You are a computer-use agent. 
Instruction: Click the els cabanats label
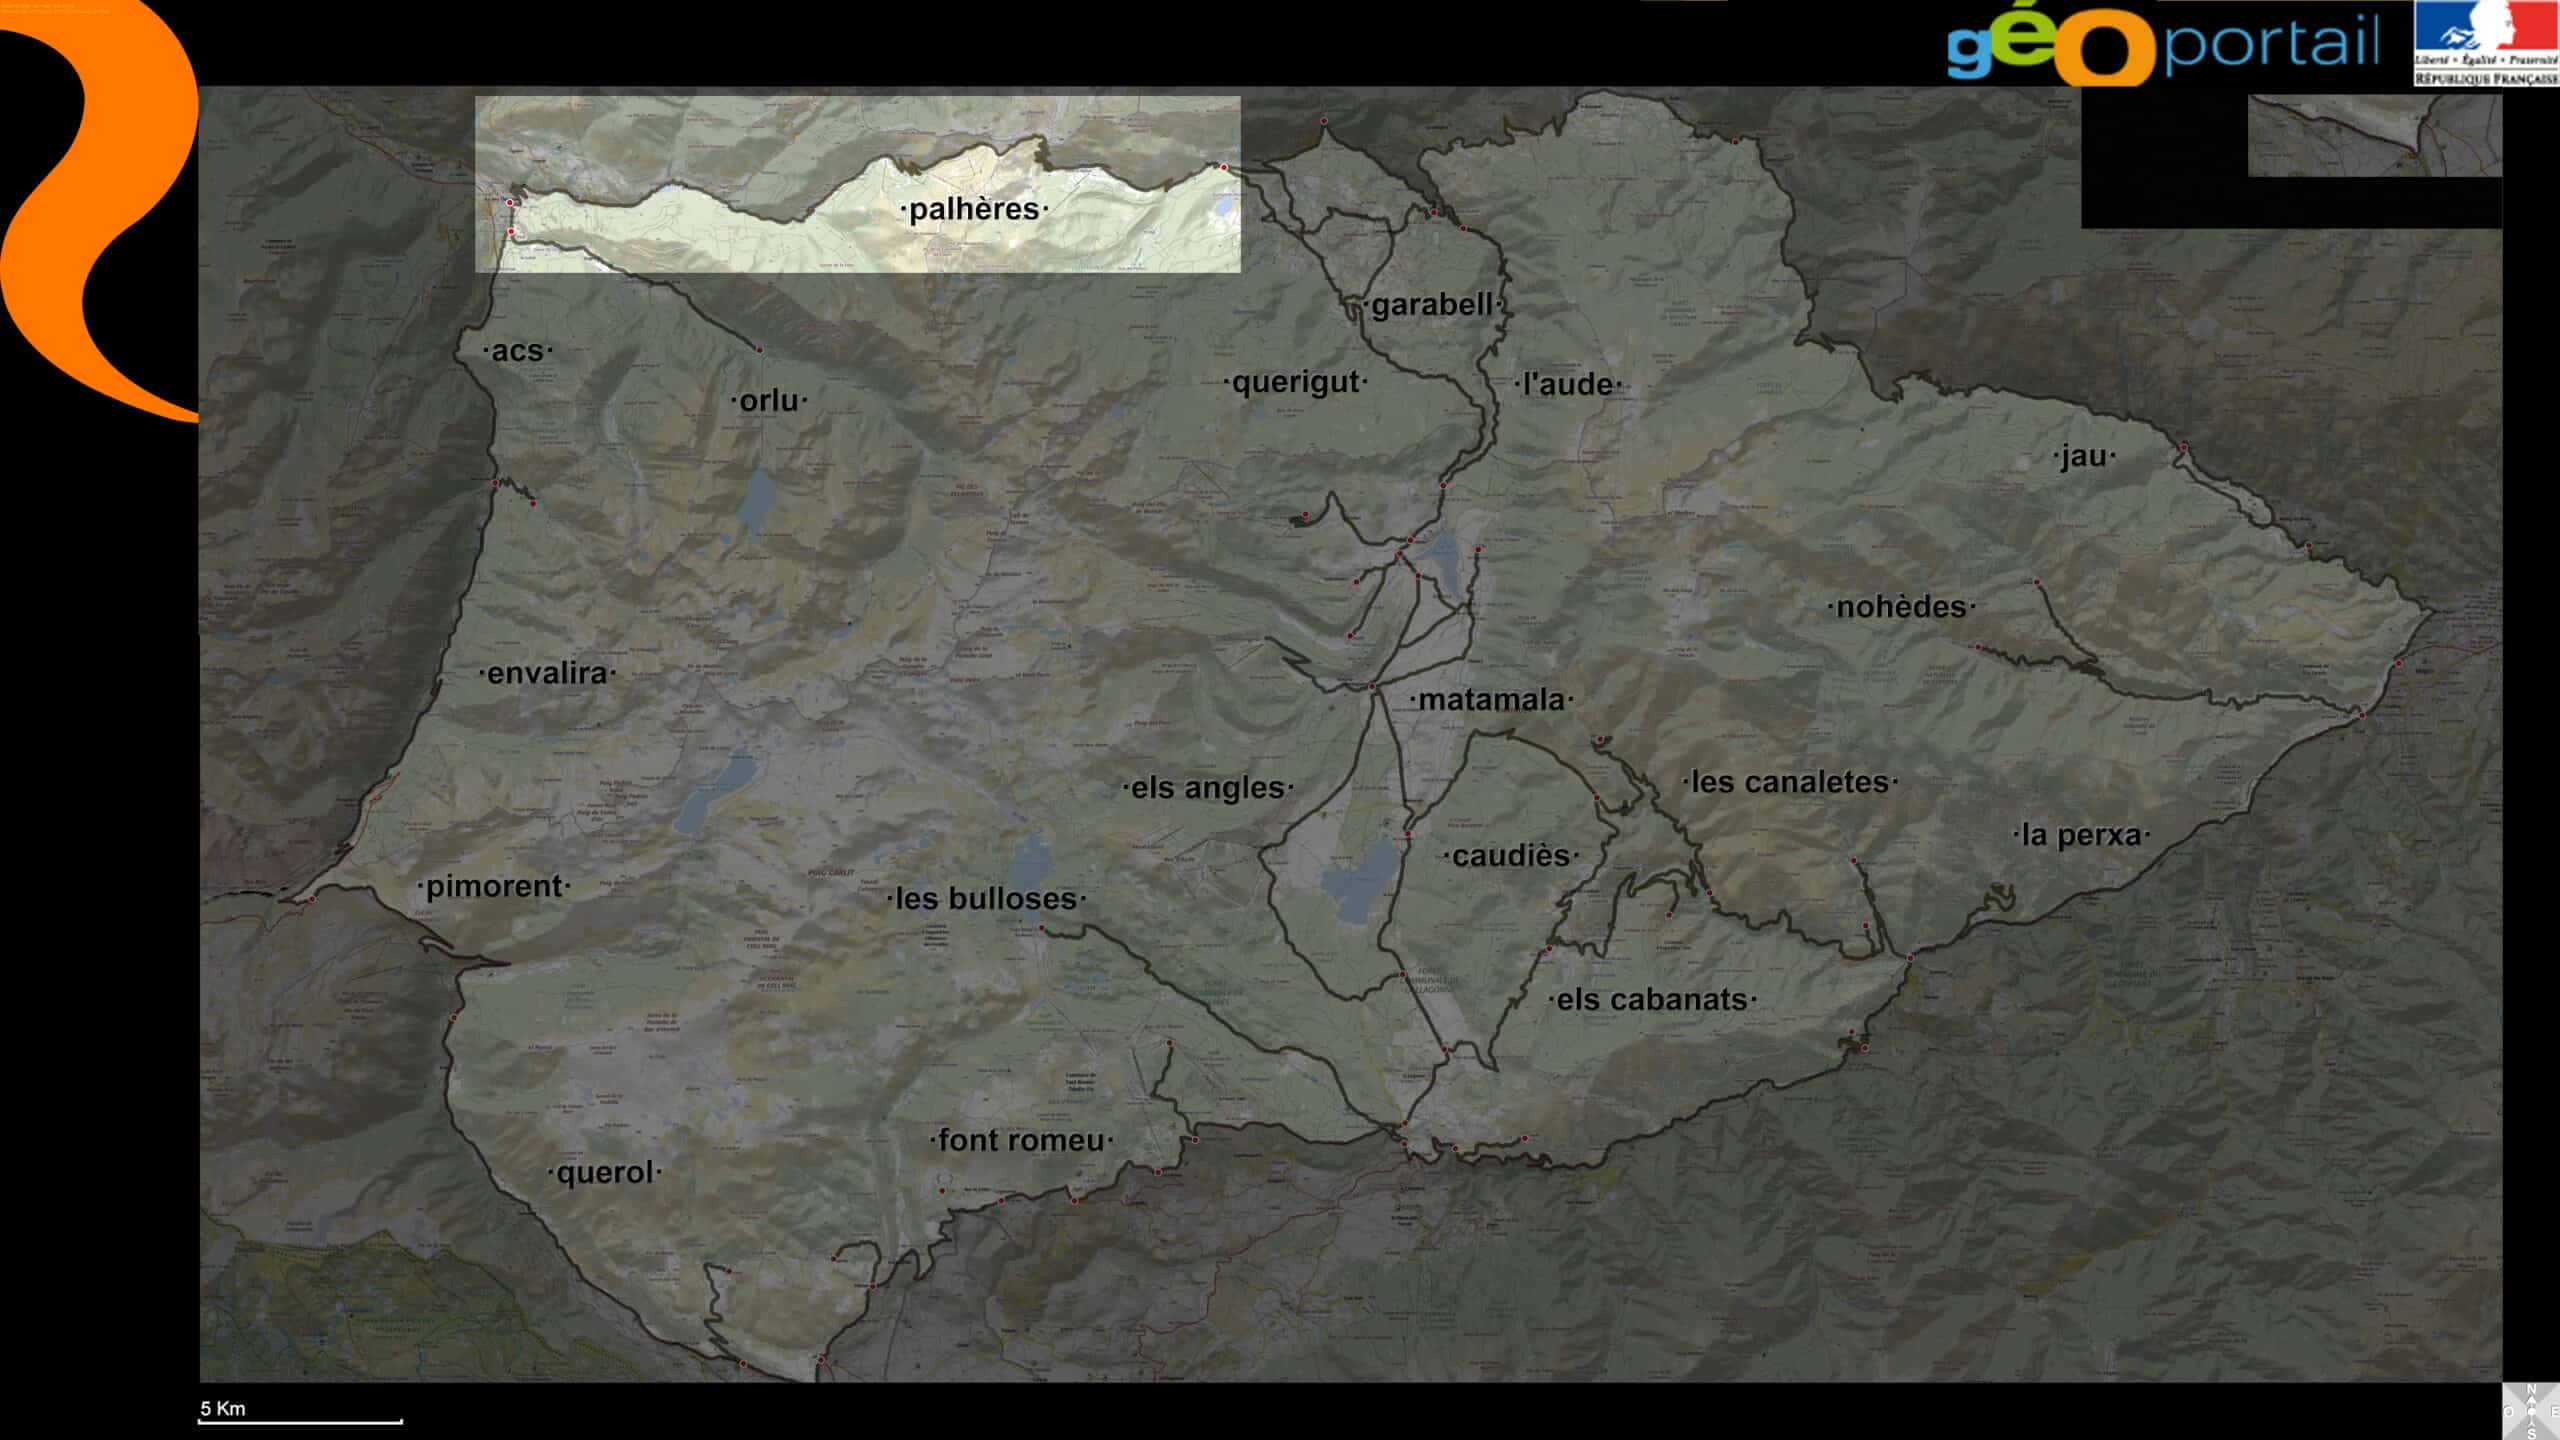click(x=1652, y=999)
